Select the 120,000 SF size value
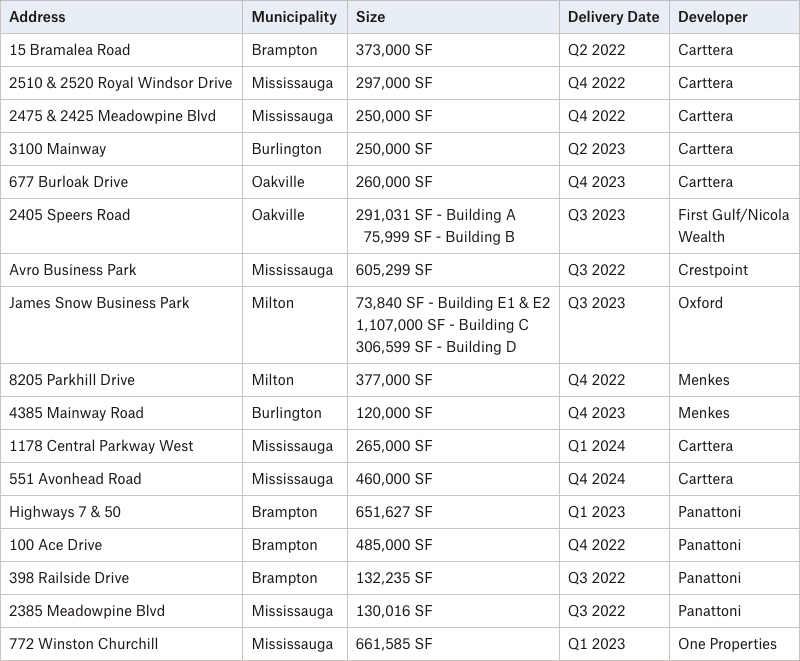800x661 pixels. coord(394,413)
